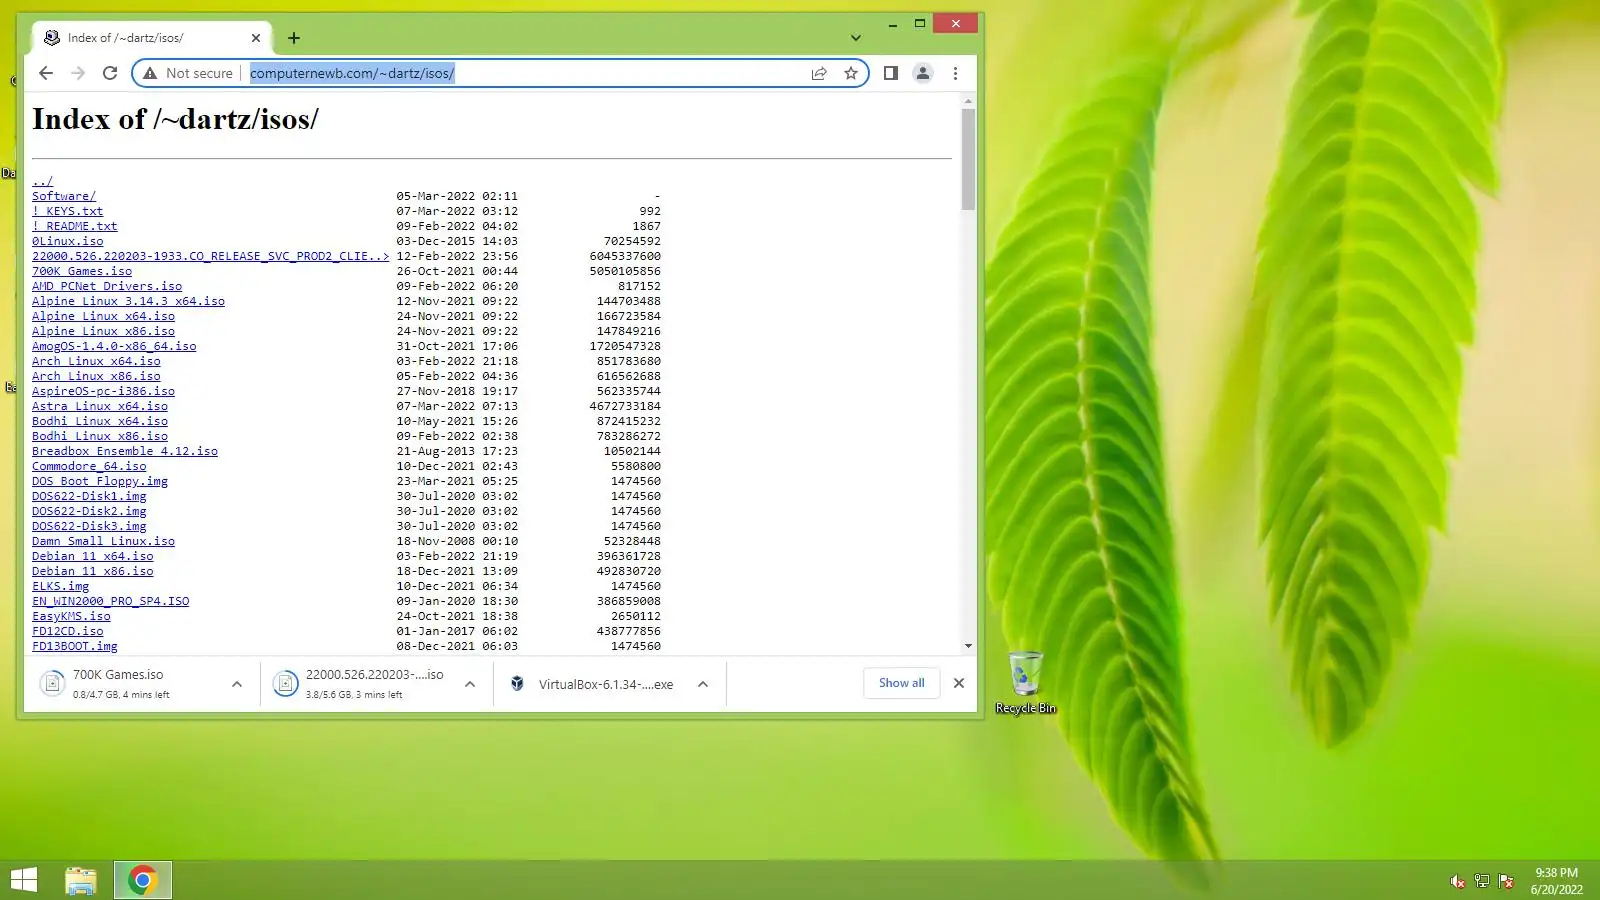The height and width of the screenshot is (900, 1600).
Task: Click the AspireOS-pc-i386.iso link
Action: 103,391
